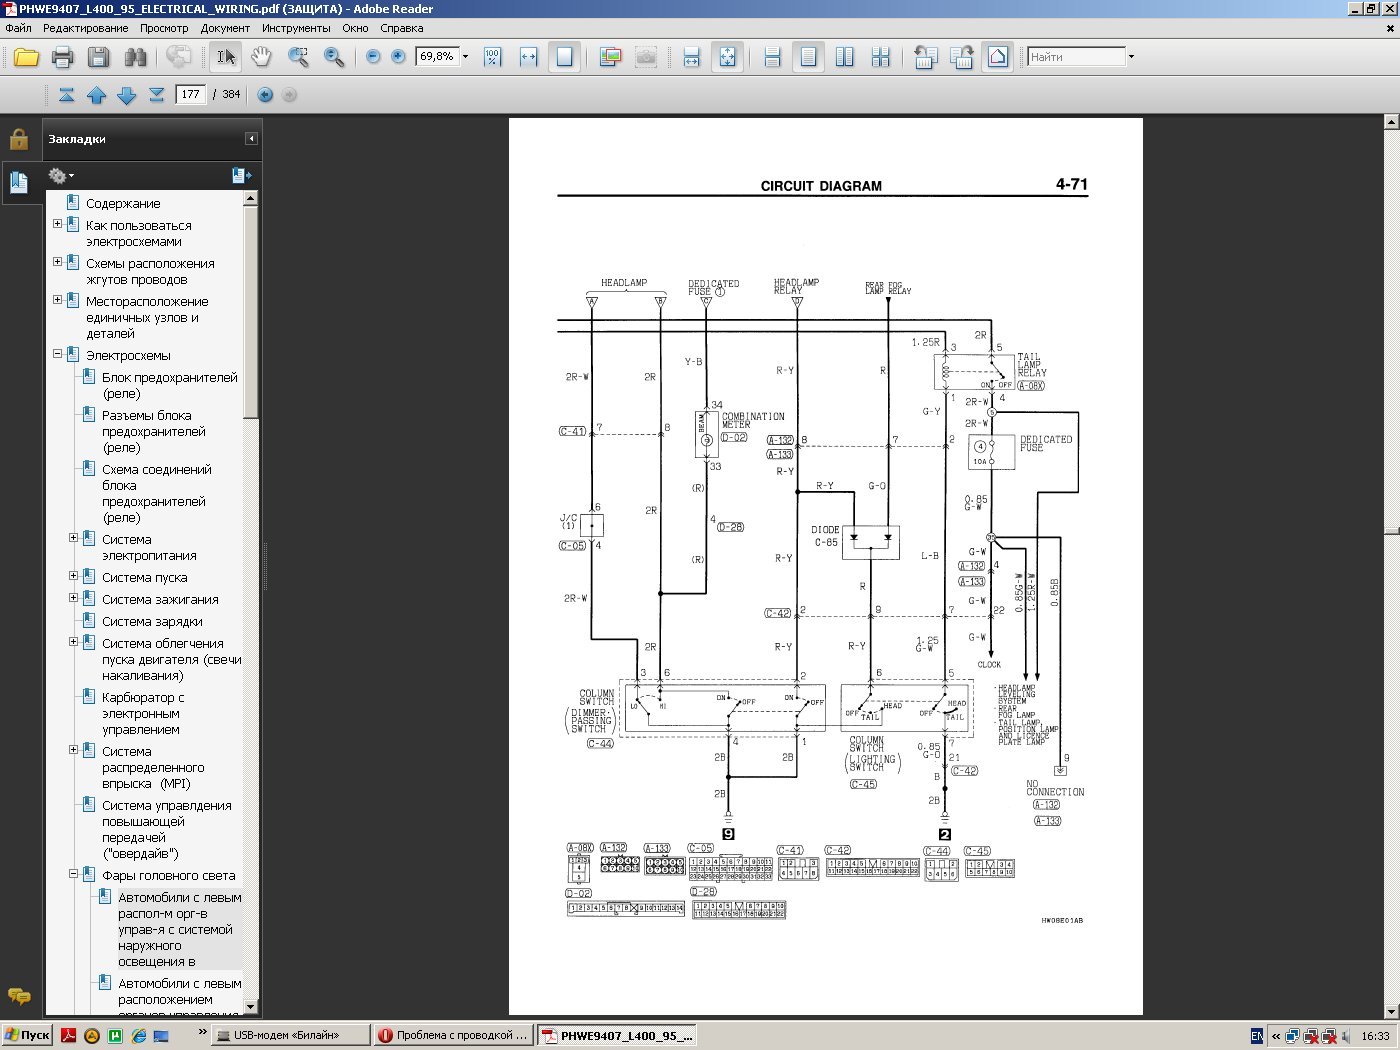The height and width of the screenshot is (1050, 1400).
Task: Jump to the last page
Action: click(x=156, y=95)
